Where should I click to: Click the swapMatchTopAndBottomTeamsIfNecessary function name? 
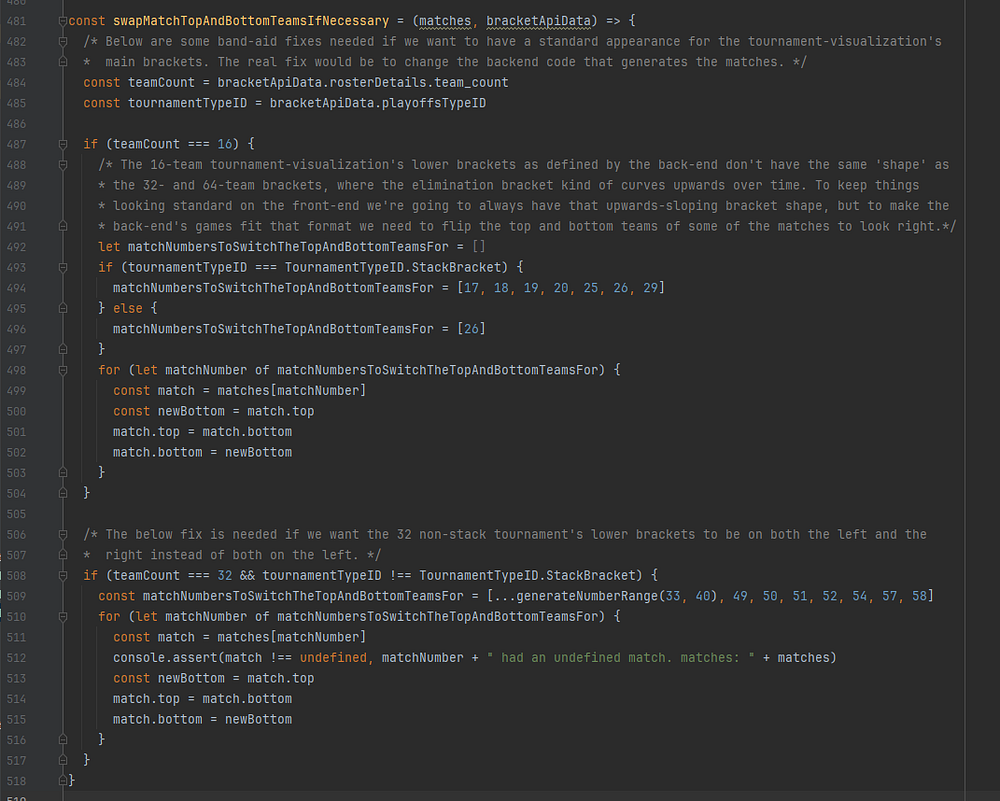click(x=251, y=21)
